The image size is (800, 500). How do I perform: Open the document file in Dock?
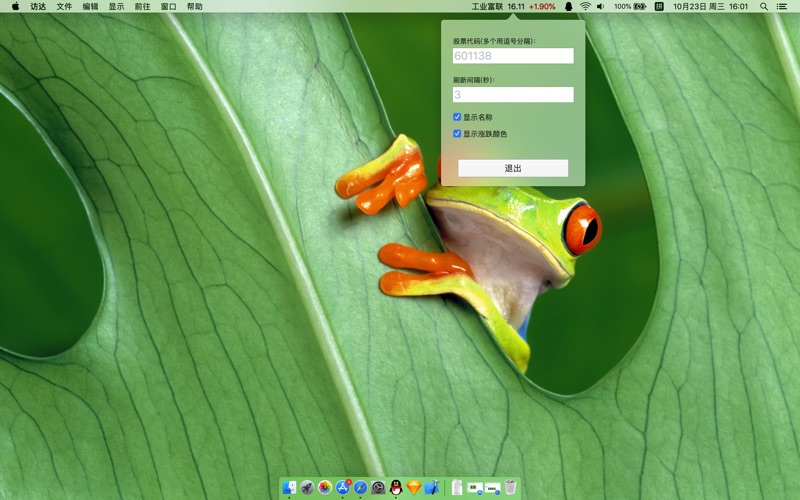tap(457, 487)
